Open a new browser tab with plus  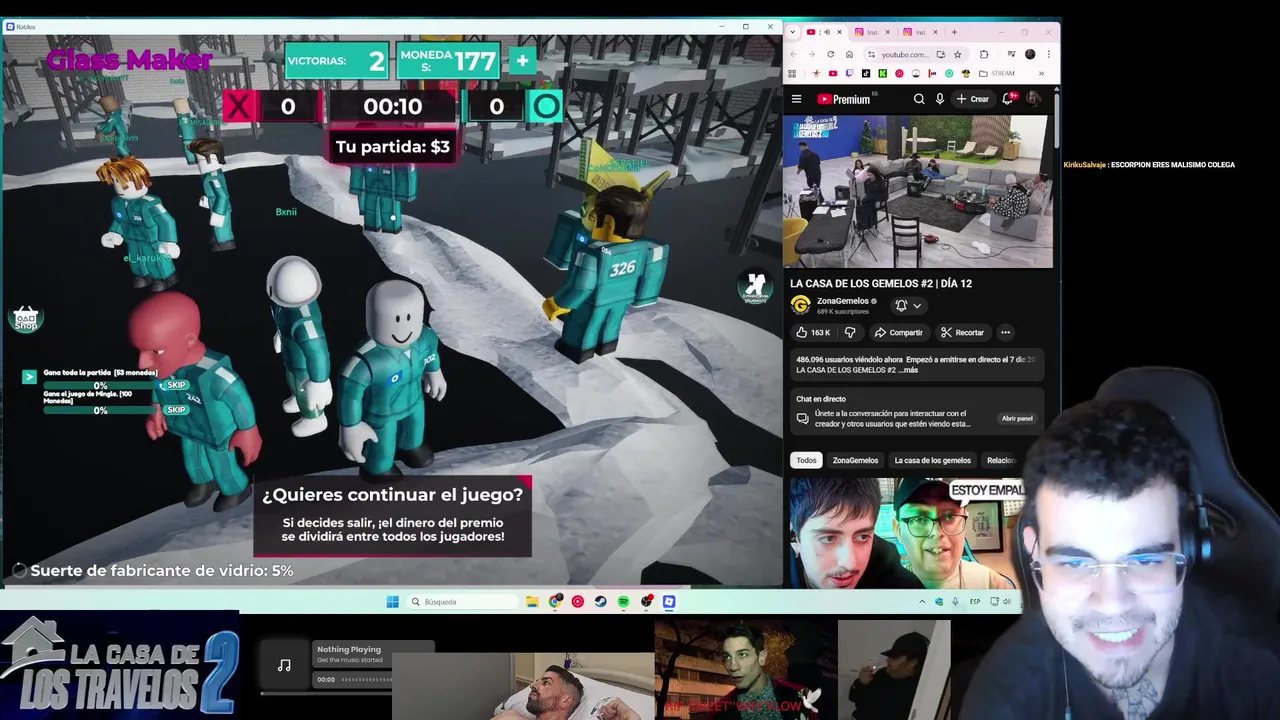(954, 32)
